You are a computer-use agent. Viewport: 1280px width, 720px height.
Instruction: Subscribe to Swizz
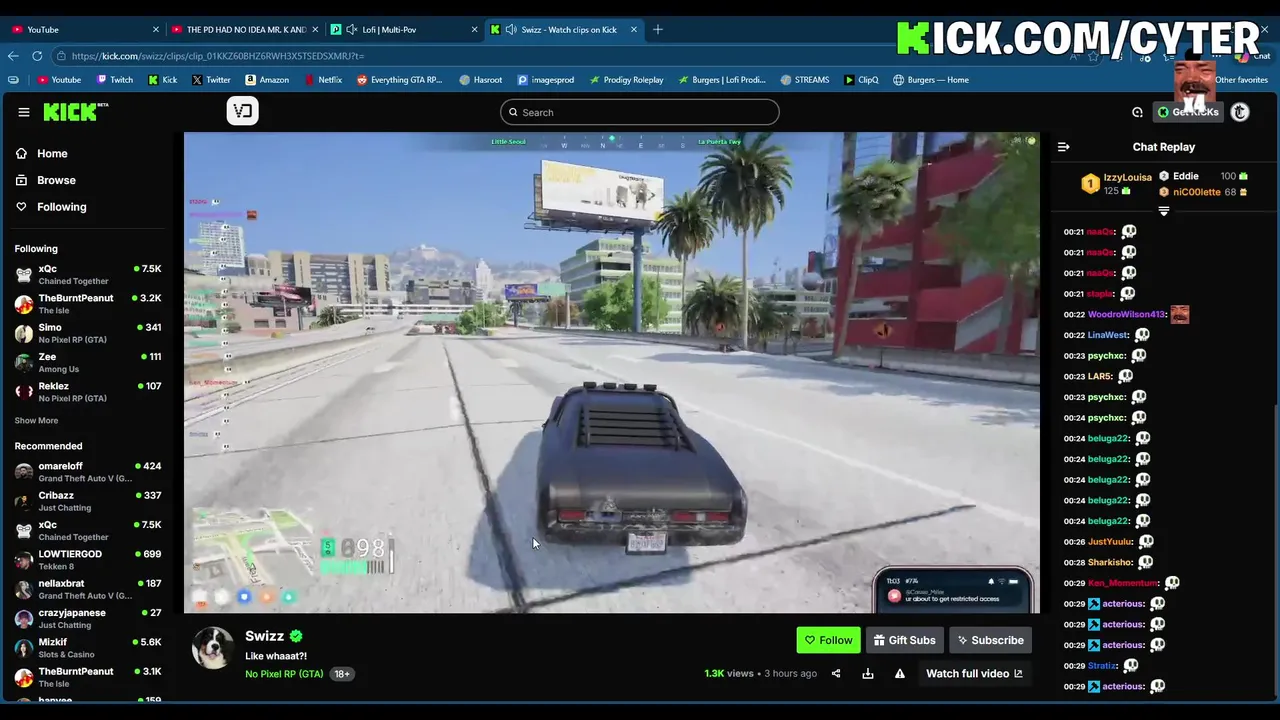990,640
